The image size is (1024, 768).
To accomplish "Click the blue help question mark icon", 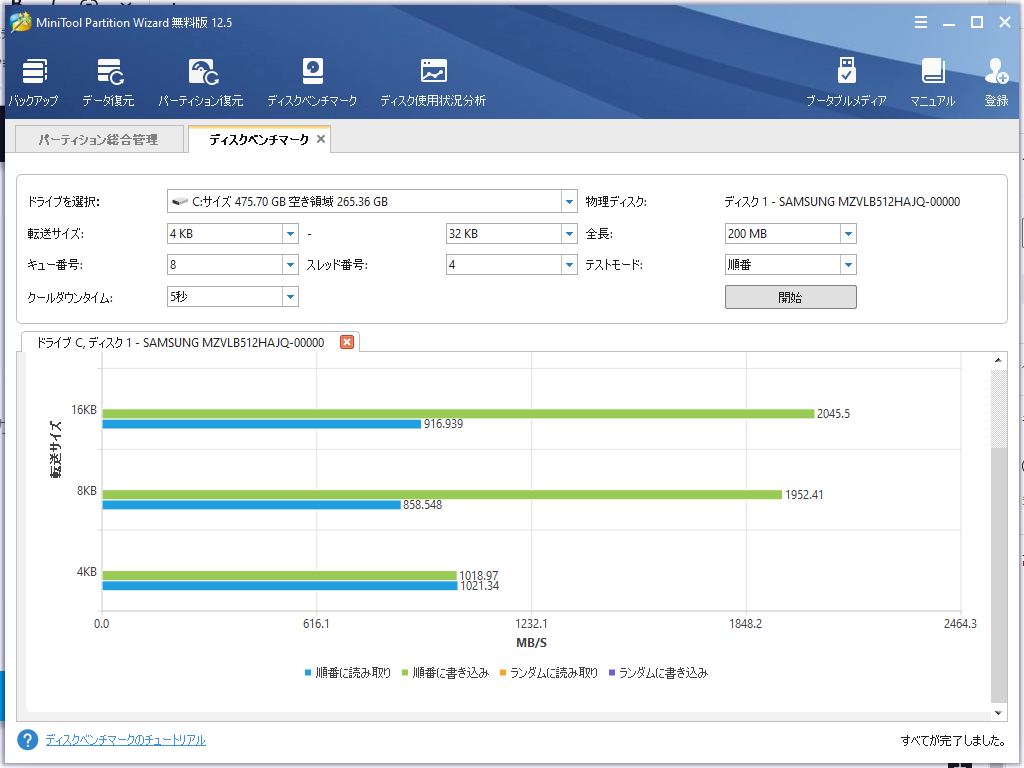I will coord(28,740).
